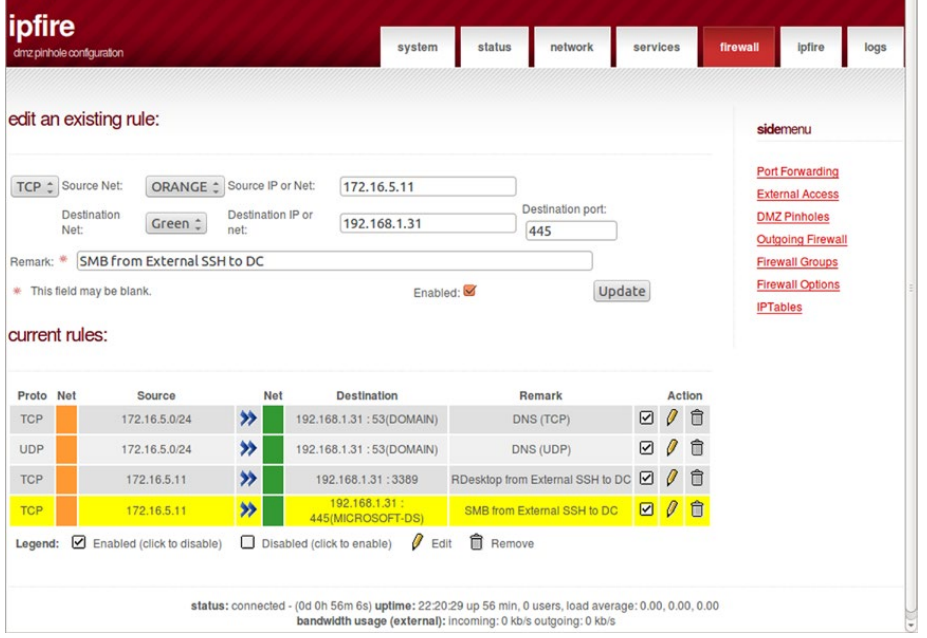927x638 pixels.
Task: Edit the RDesktop rule using pencil icon
Action: pyautogui.click(x=670, y=475)
